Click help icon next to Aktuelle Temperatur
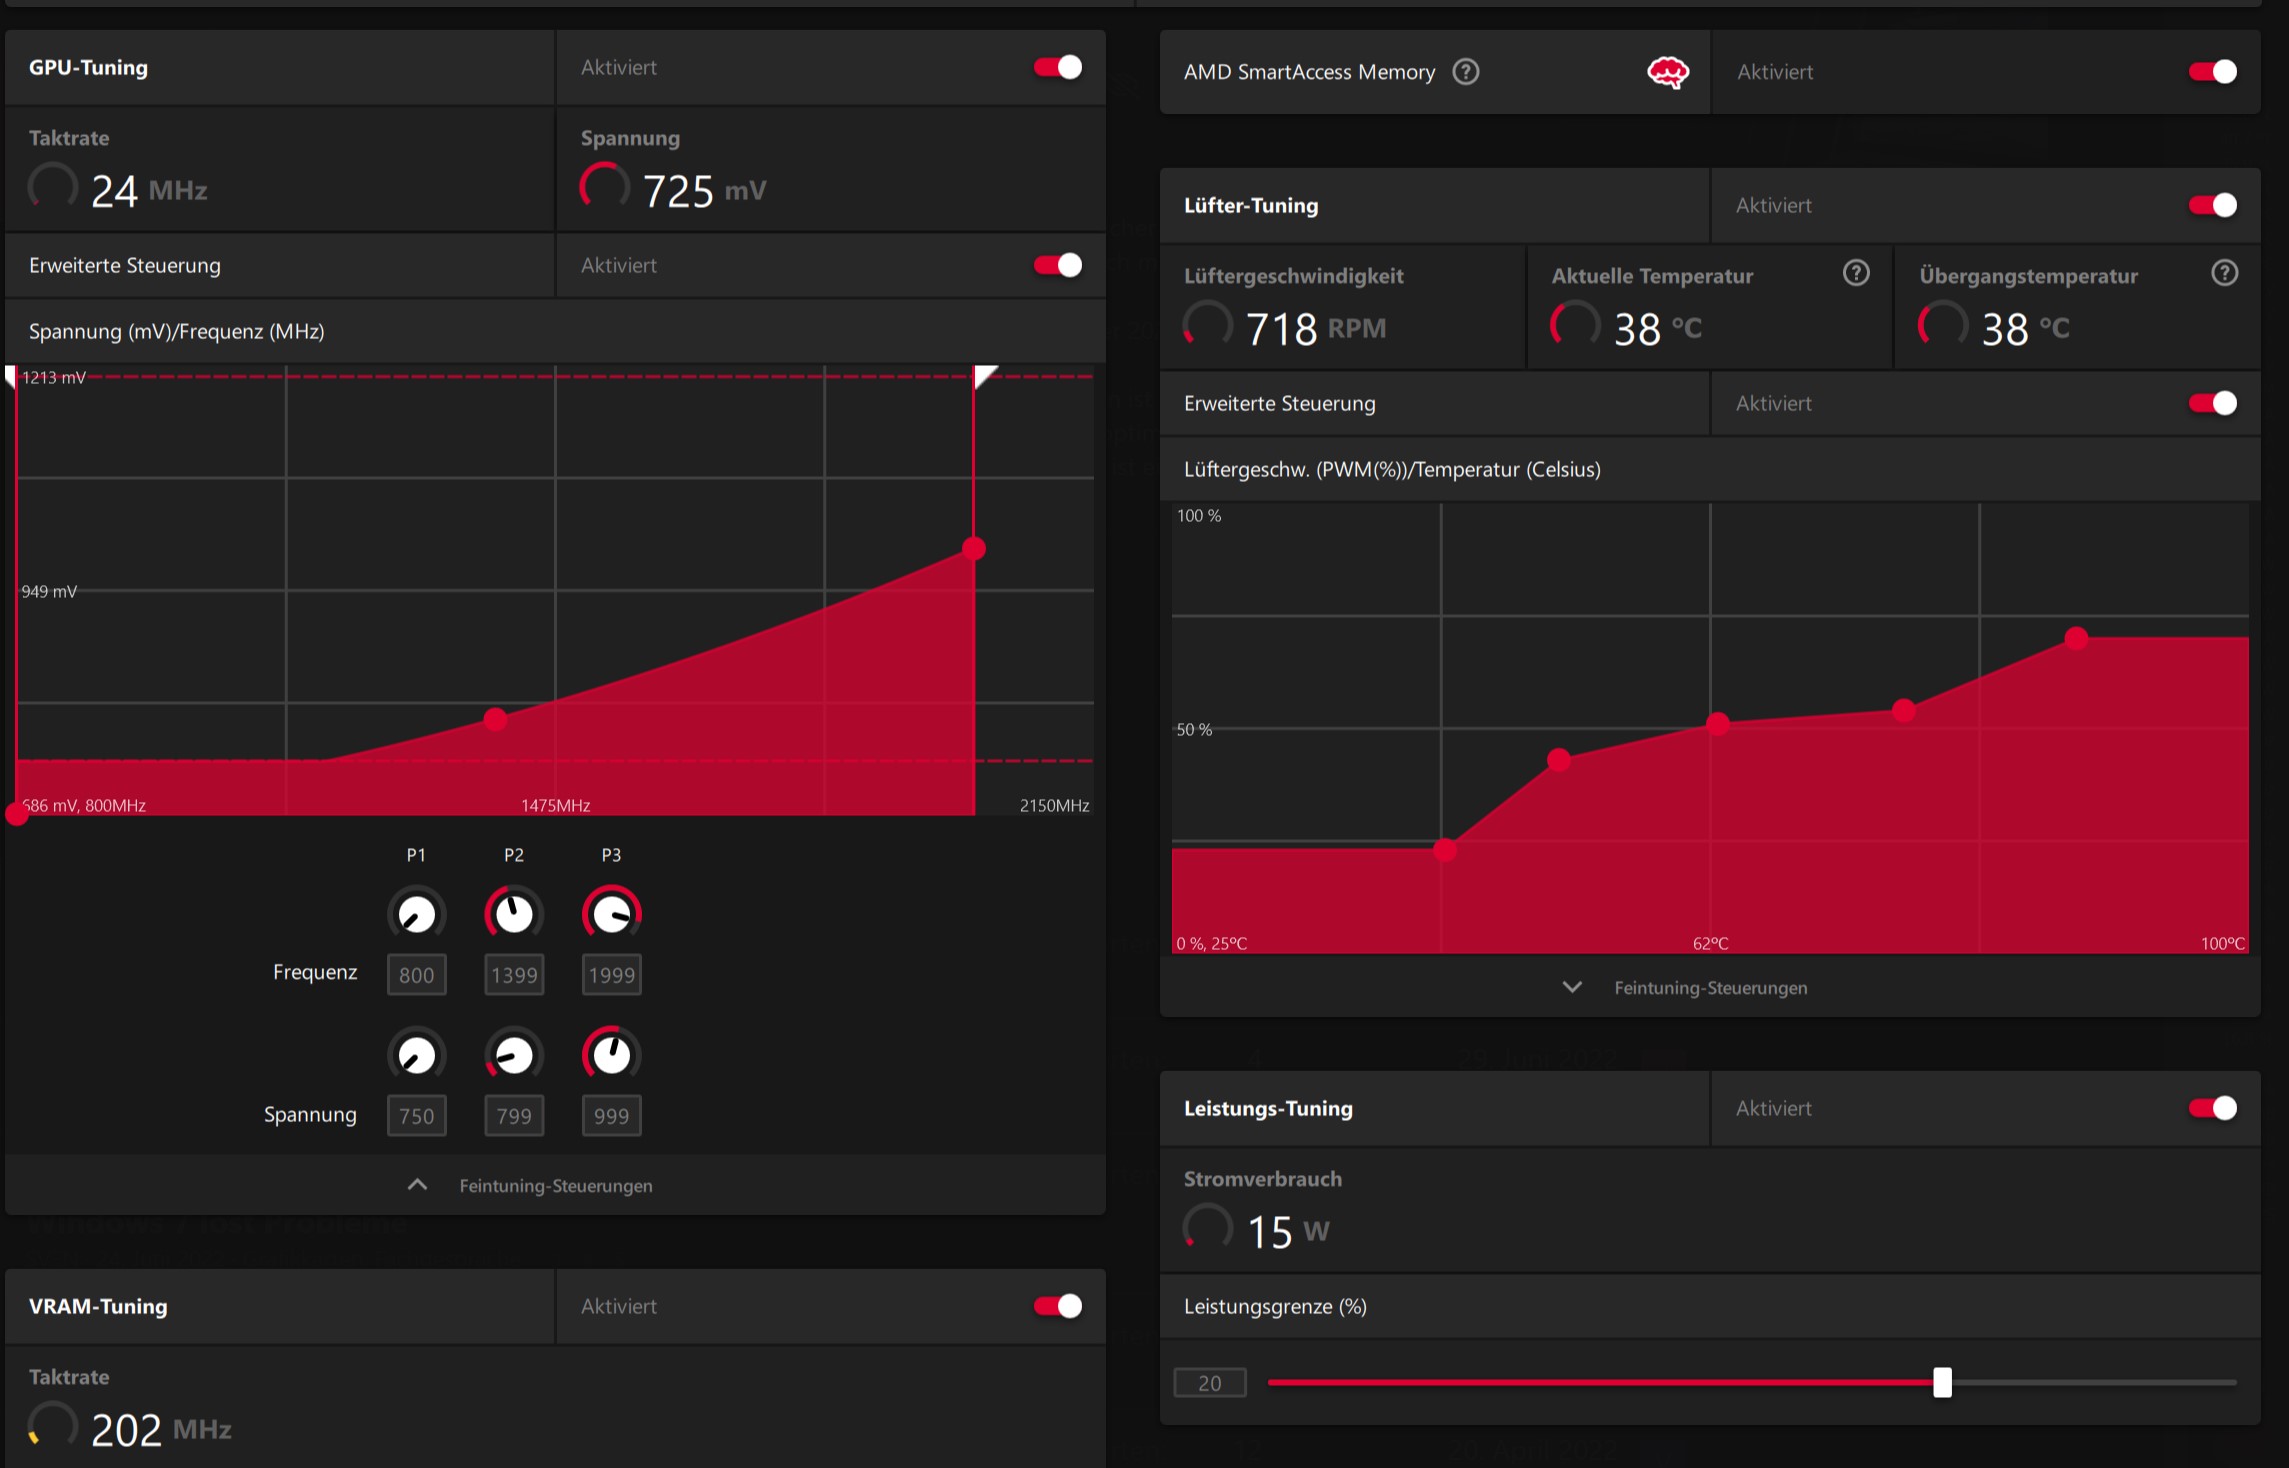The height and width of the screenshot is (1468, 2289). [x=1855, y=273]
